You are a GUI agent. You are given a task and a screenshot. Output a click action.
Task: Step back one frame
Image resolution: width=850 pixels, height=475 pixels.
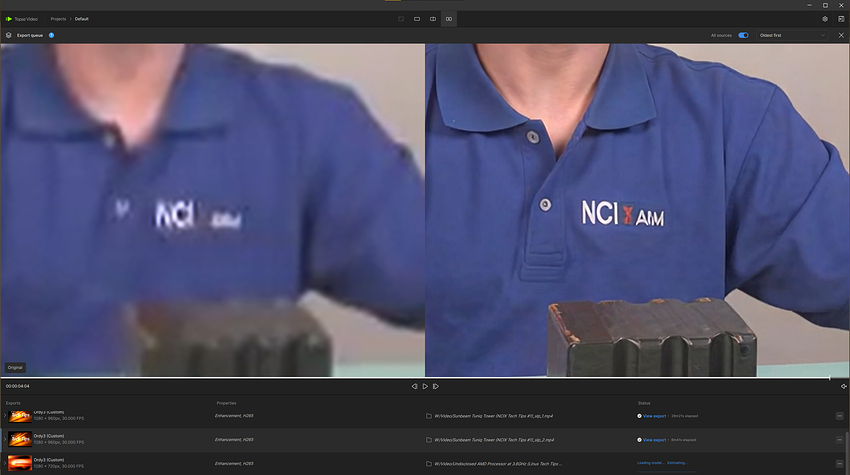pos(414,387)
